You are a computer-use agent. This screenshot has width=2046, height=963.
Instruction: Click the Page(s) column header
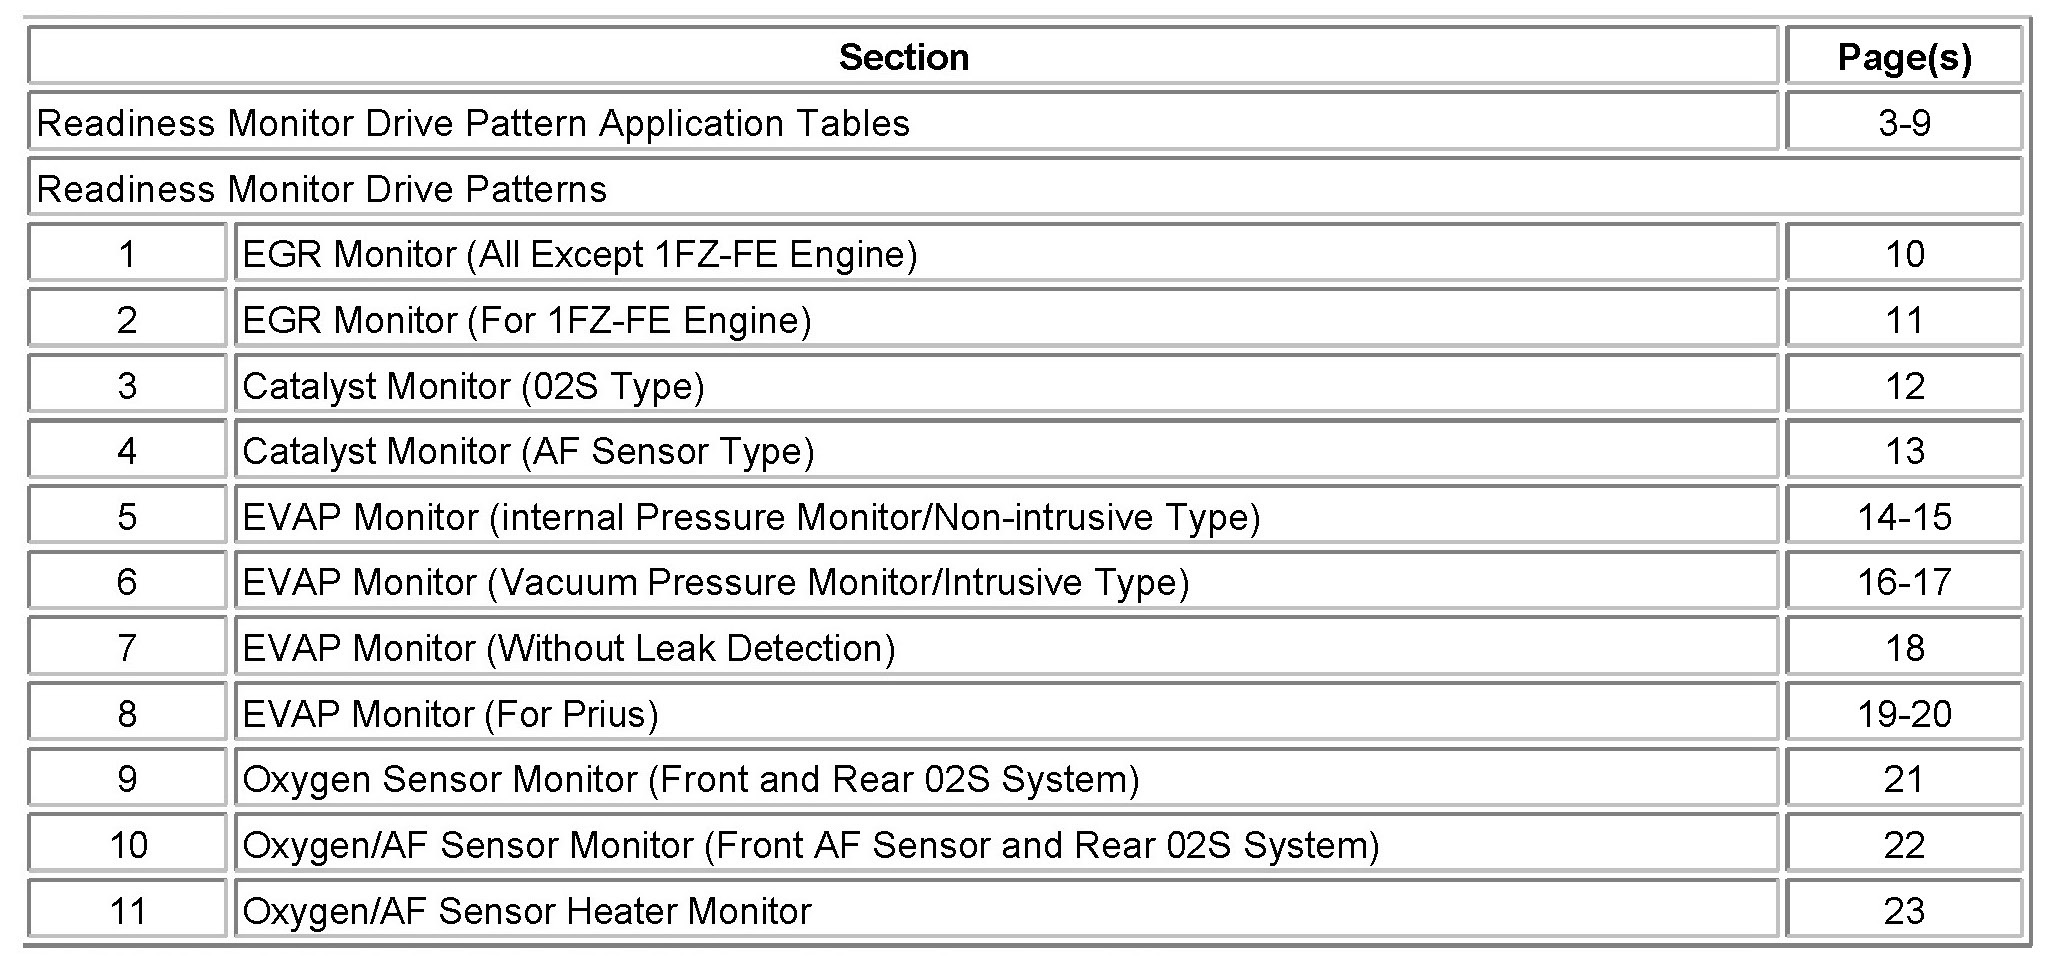click(1903, 57)
